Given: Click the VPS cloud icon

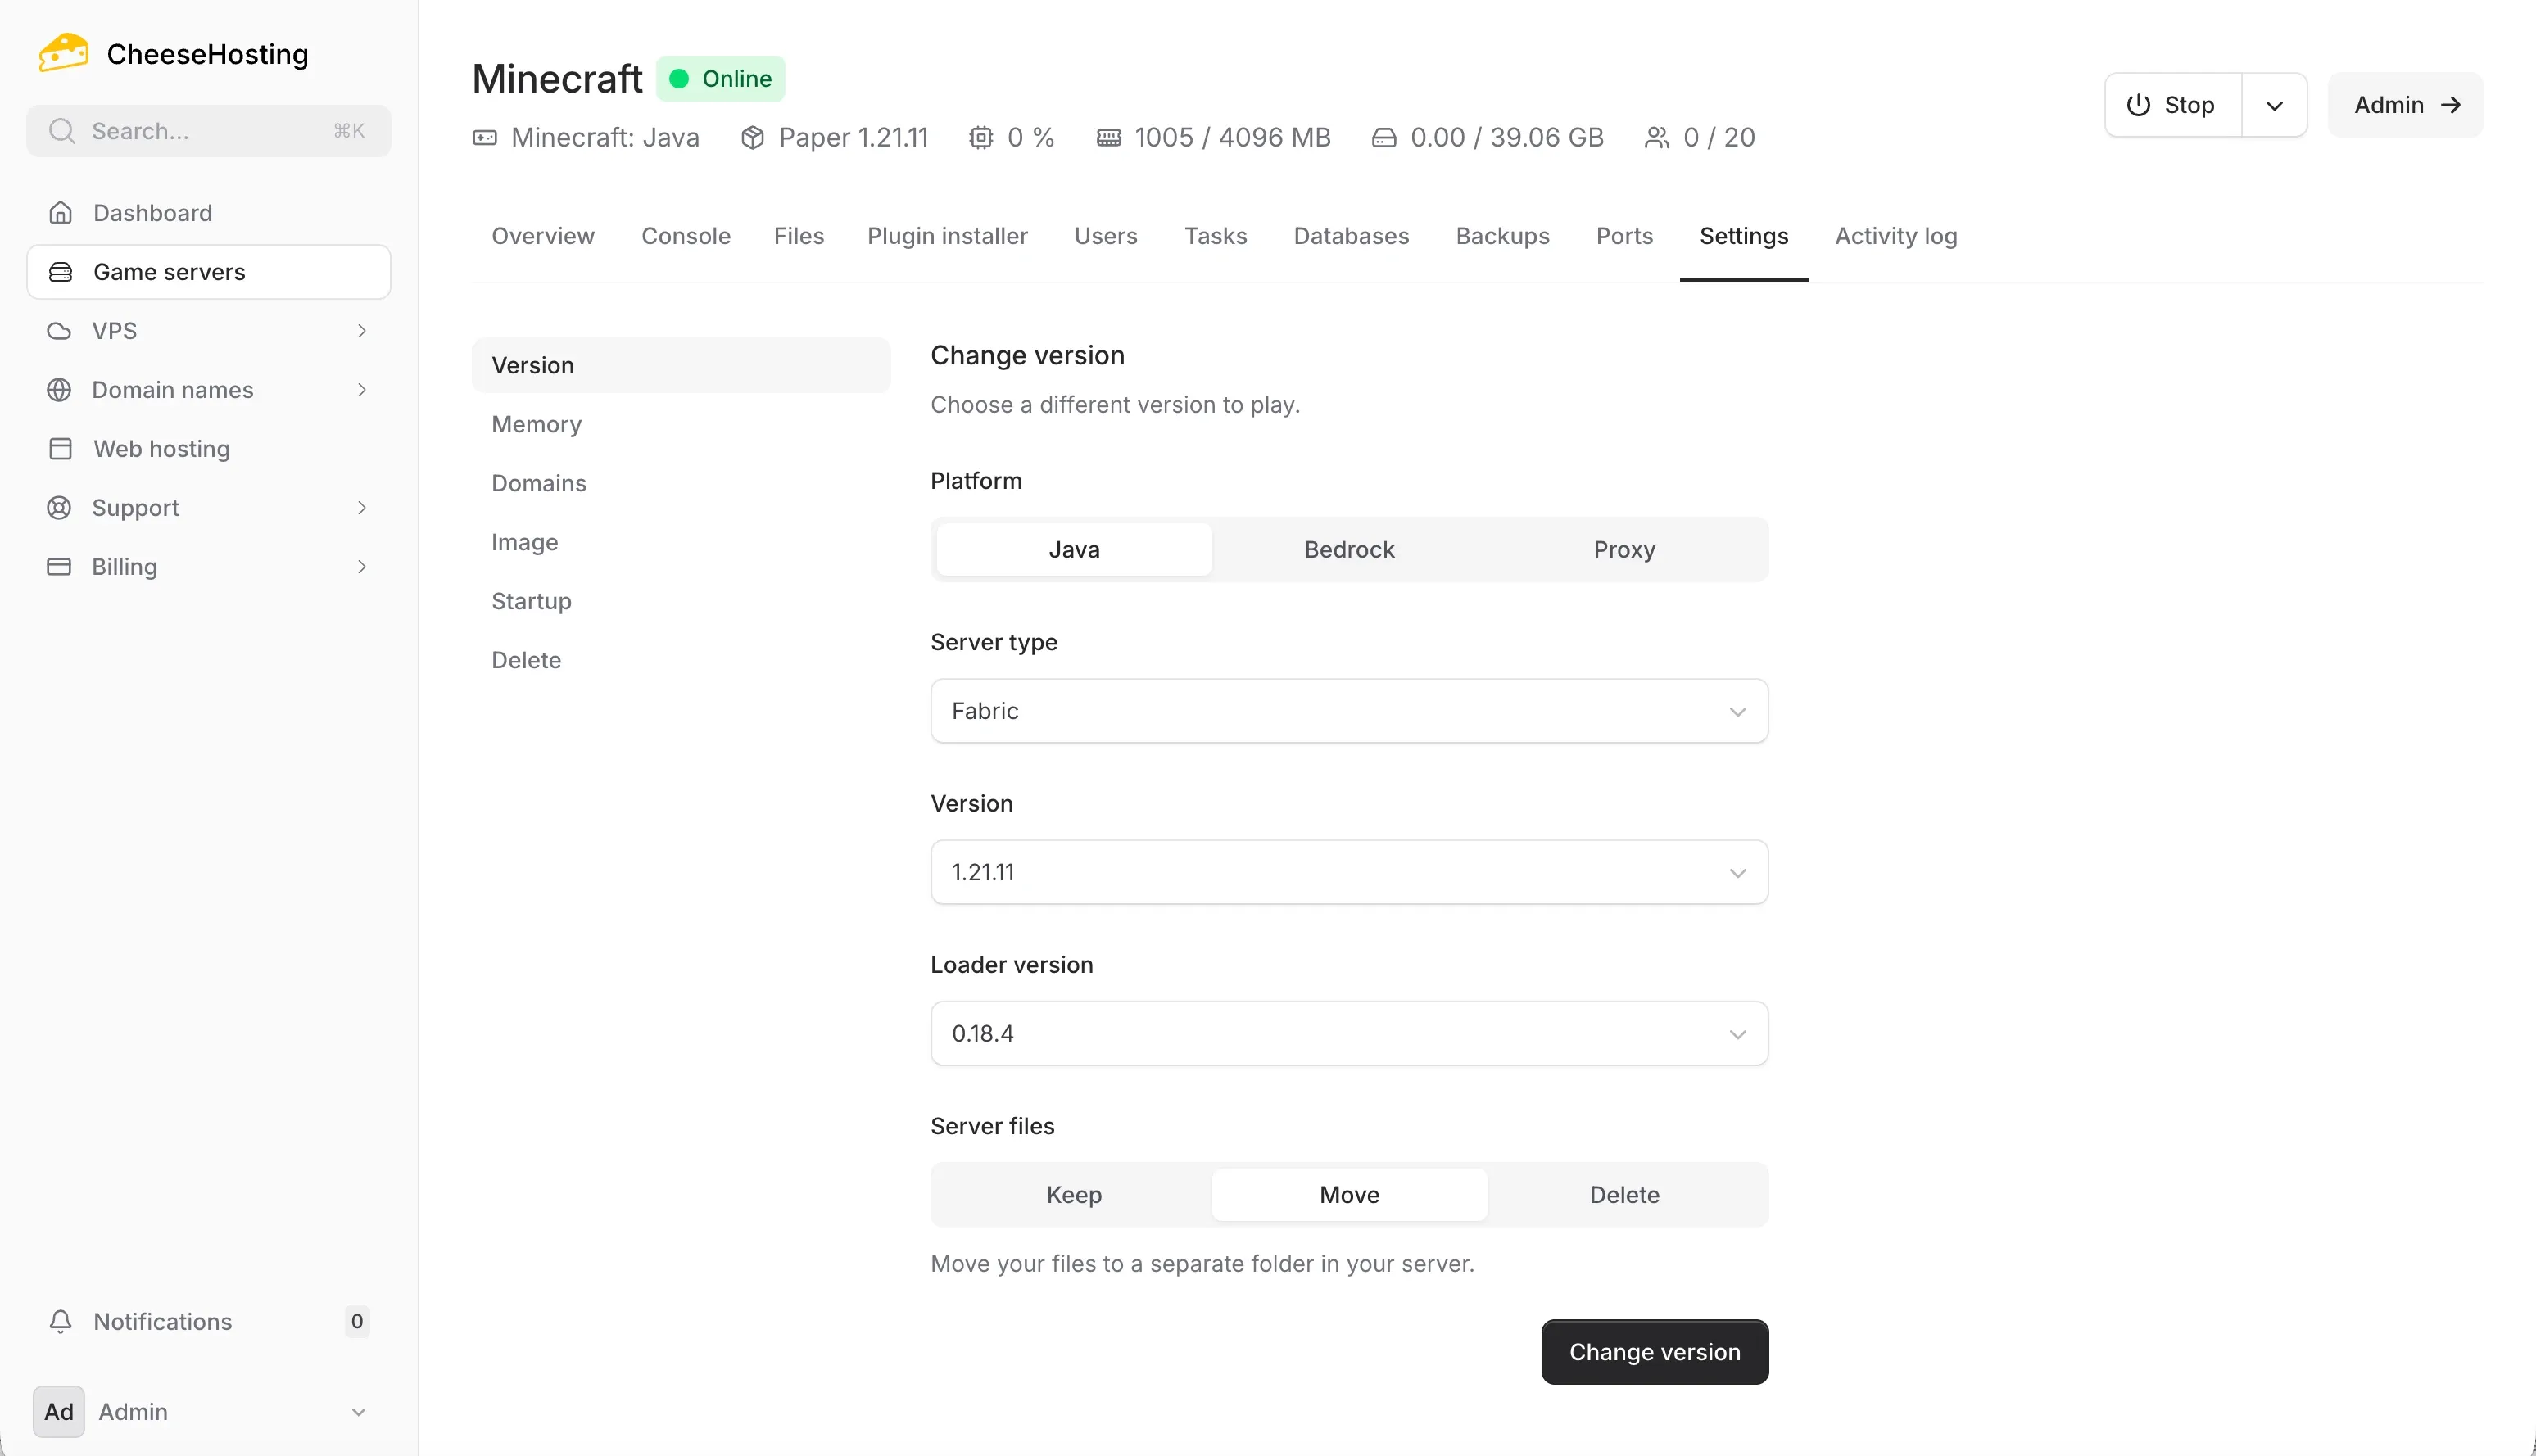Looking at the screenshot, I should (58, 330).
